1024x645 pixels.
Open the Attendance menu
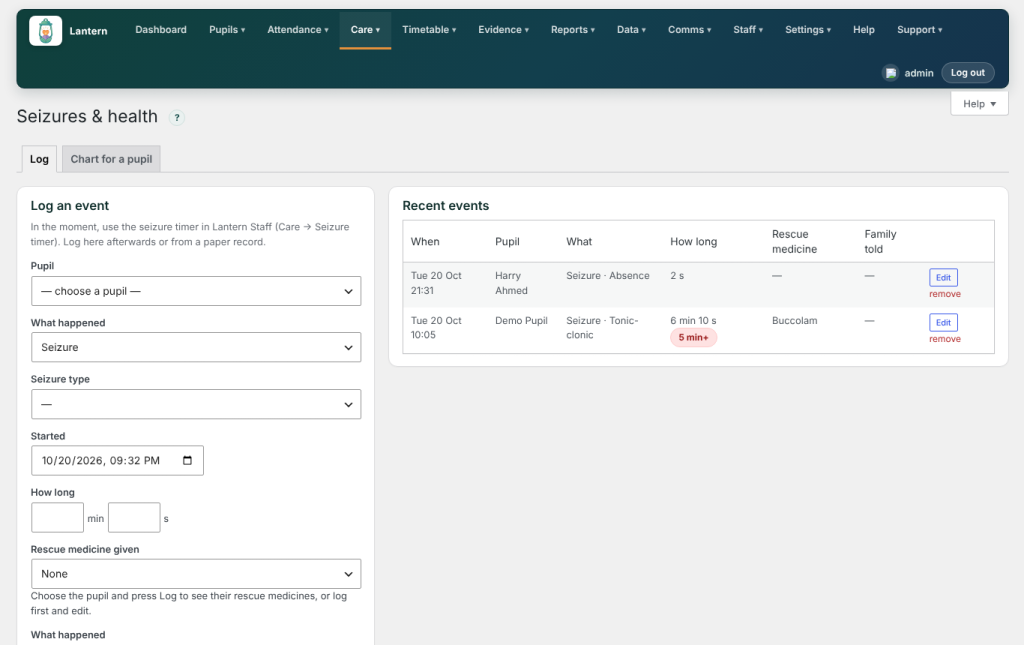click(x=298, y=29)
